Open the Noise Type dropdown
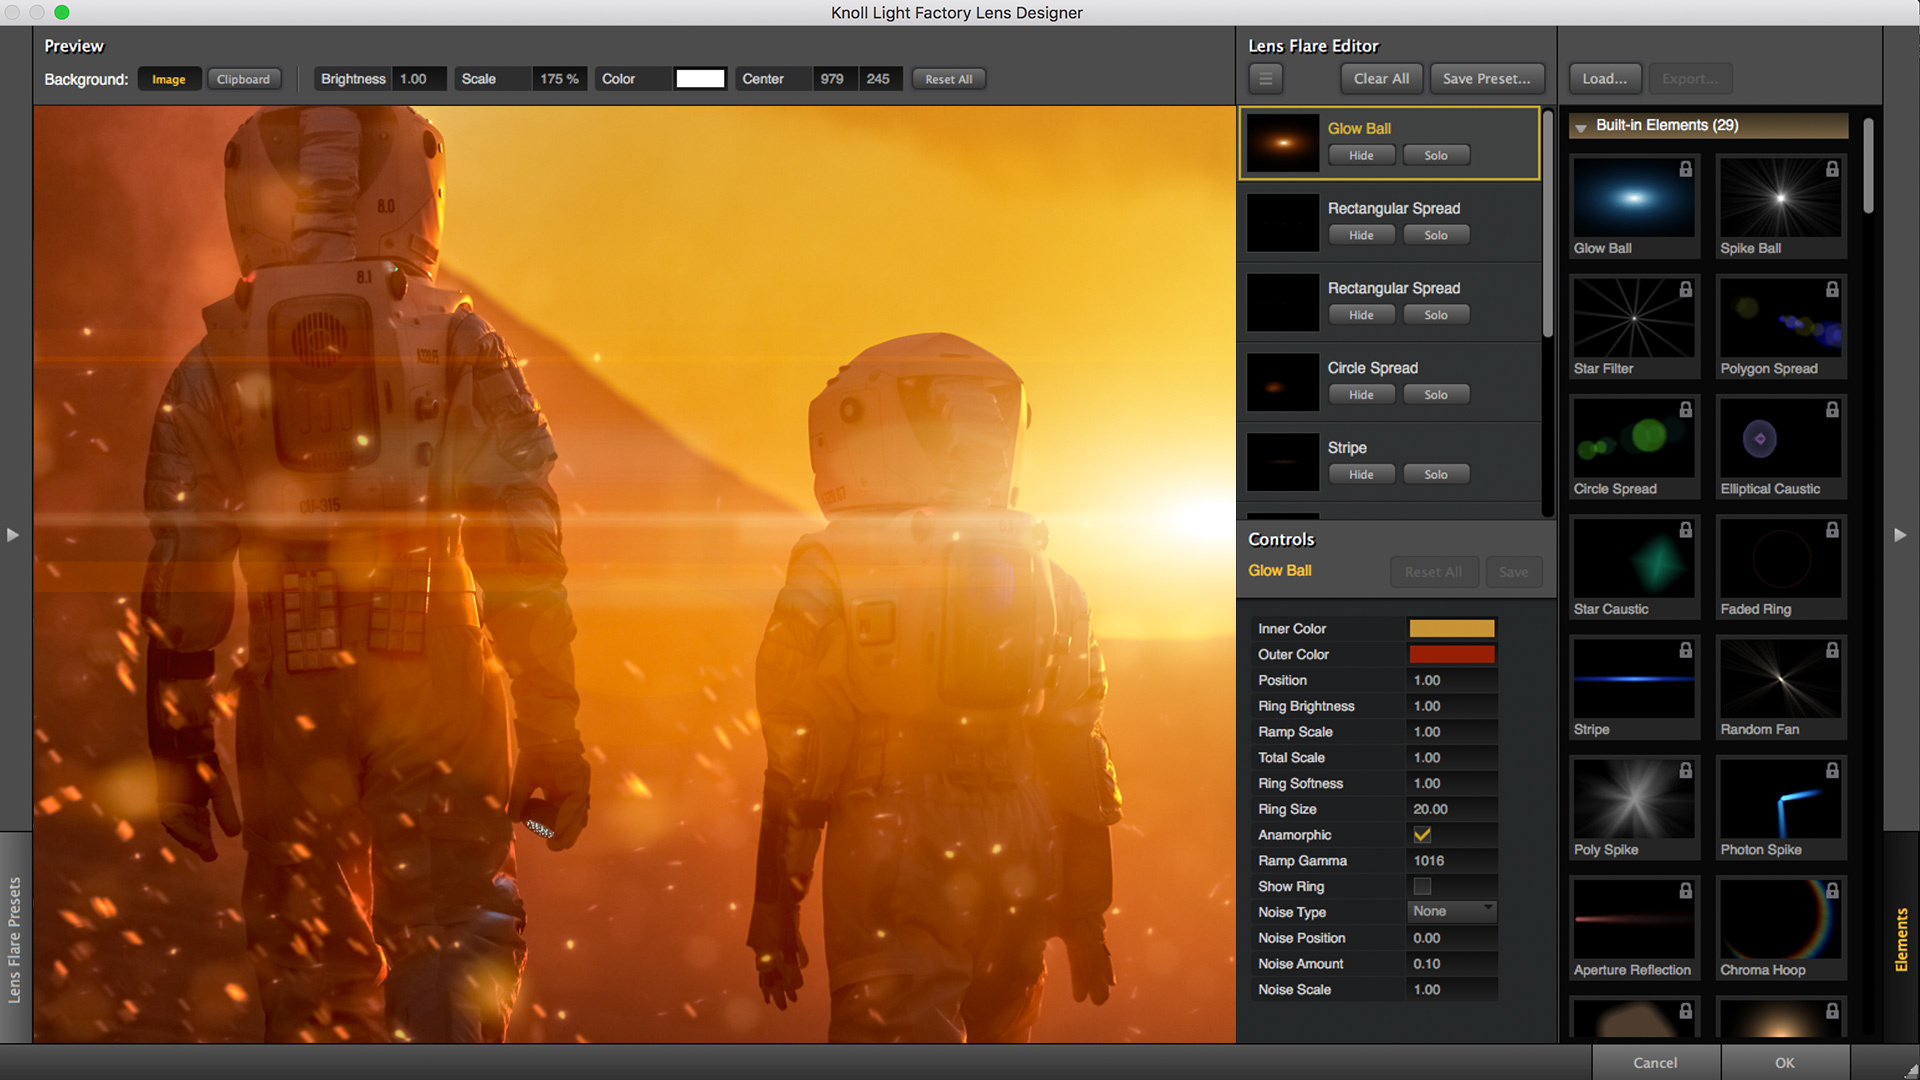Image resolution: width=1920 pixels, height=1080 pixels. (x=1452, y=912)
